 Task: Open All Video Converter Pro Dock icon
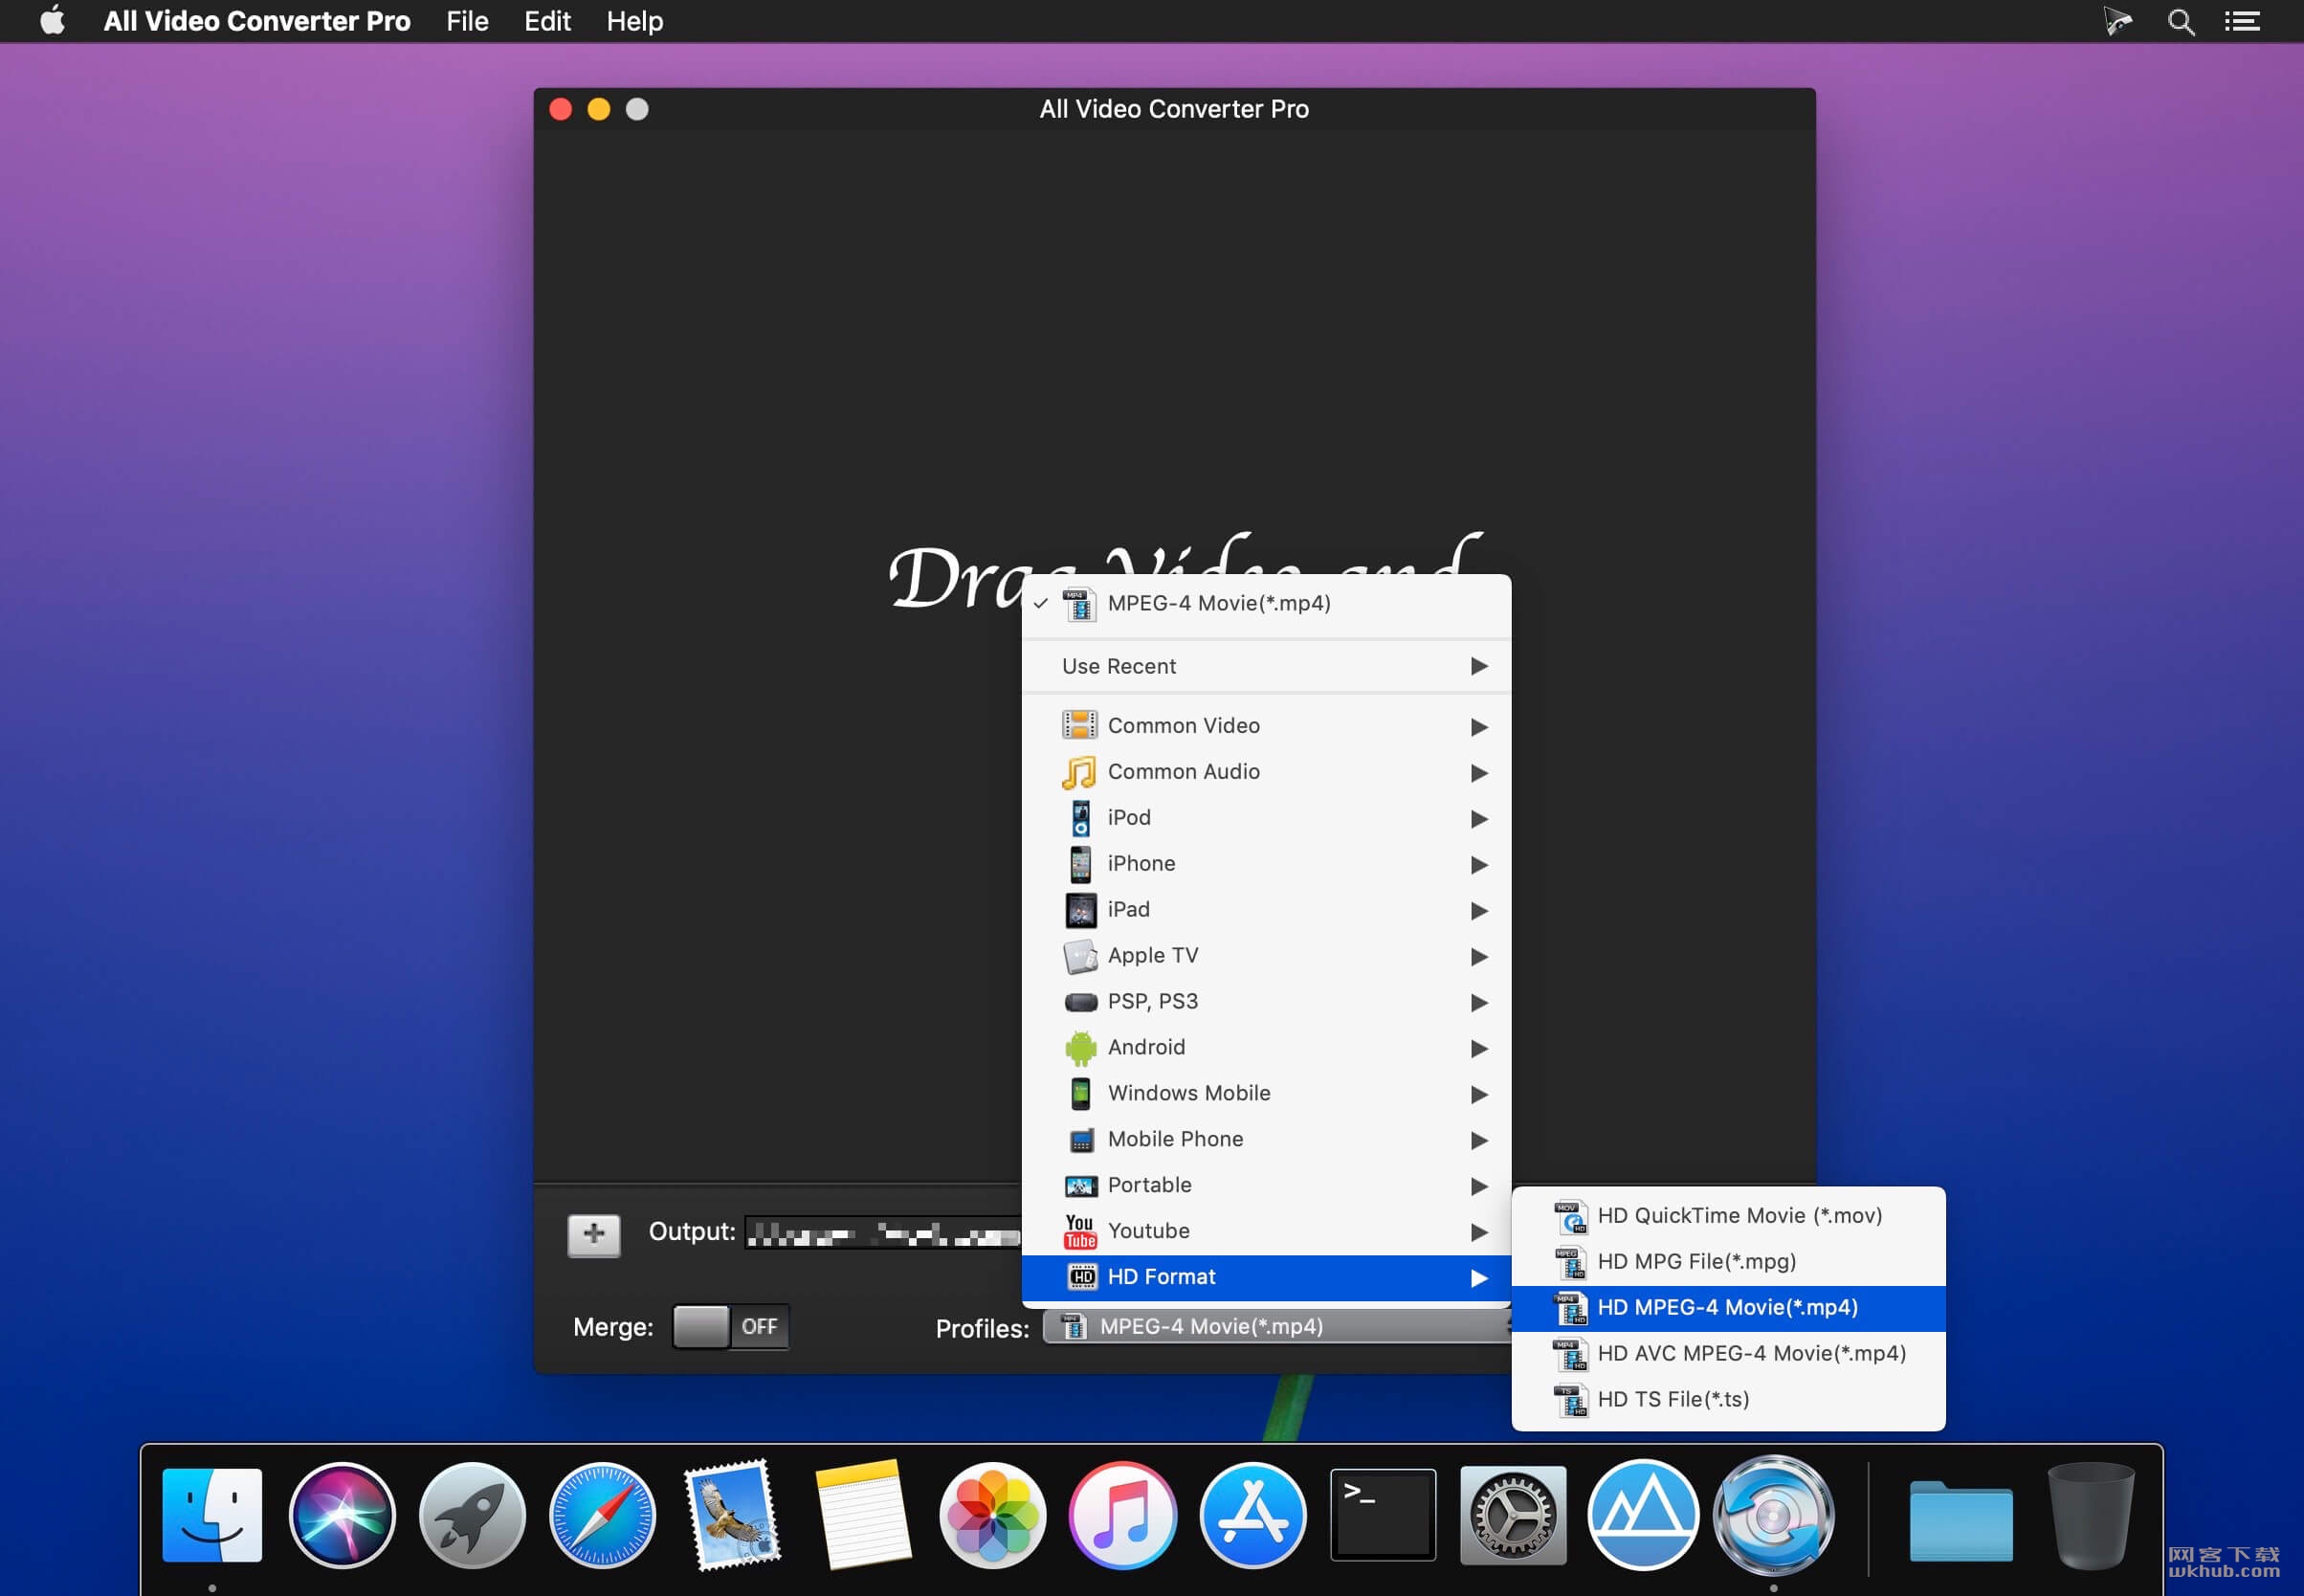point(1774,1514)
